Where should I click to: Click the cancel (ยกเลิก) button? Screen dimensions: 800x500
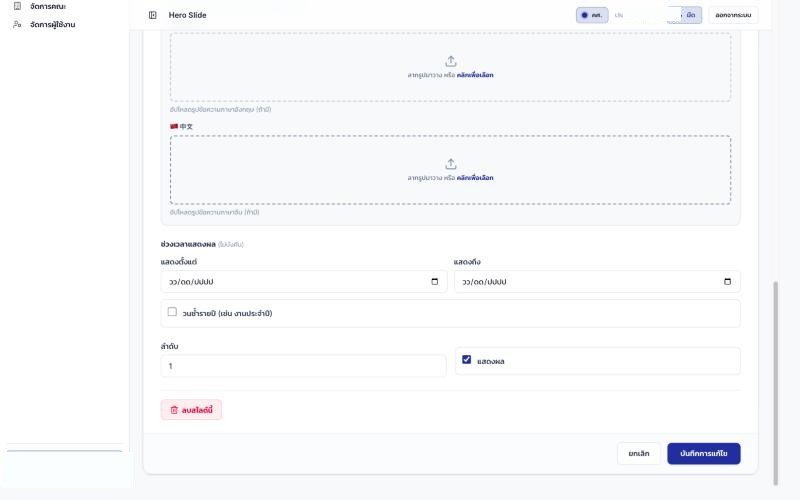[639, 454]
